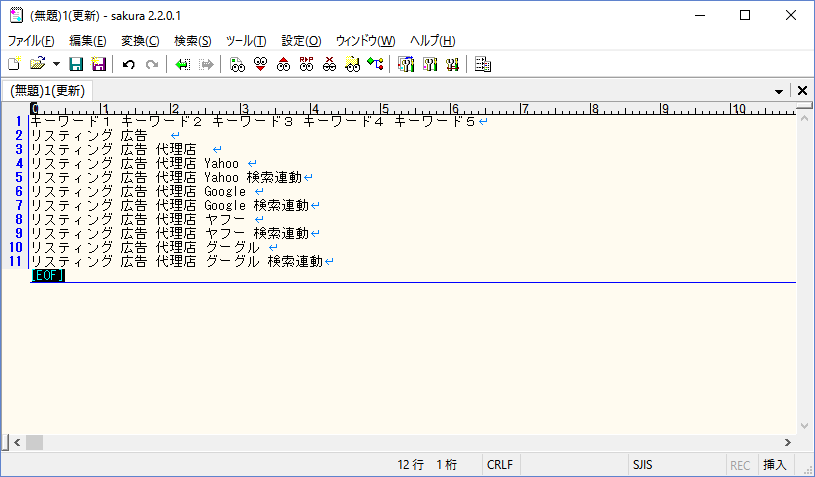Click 検索連動 on line 11
815x477 pixels.
(295, 262)
